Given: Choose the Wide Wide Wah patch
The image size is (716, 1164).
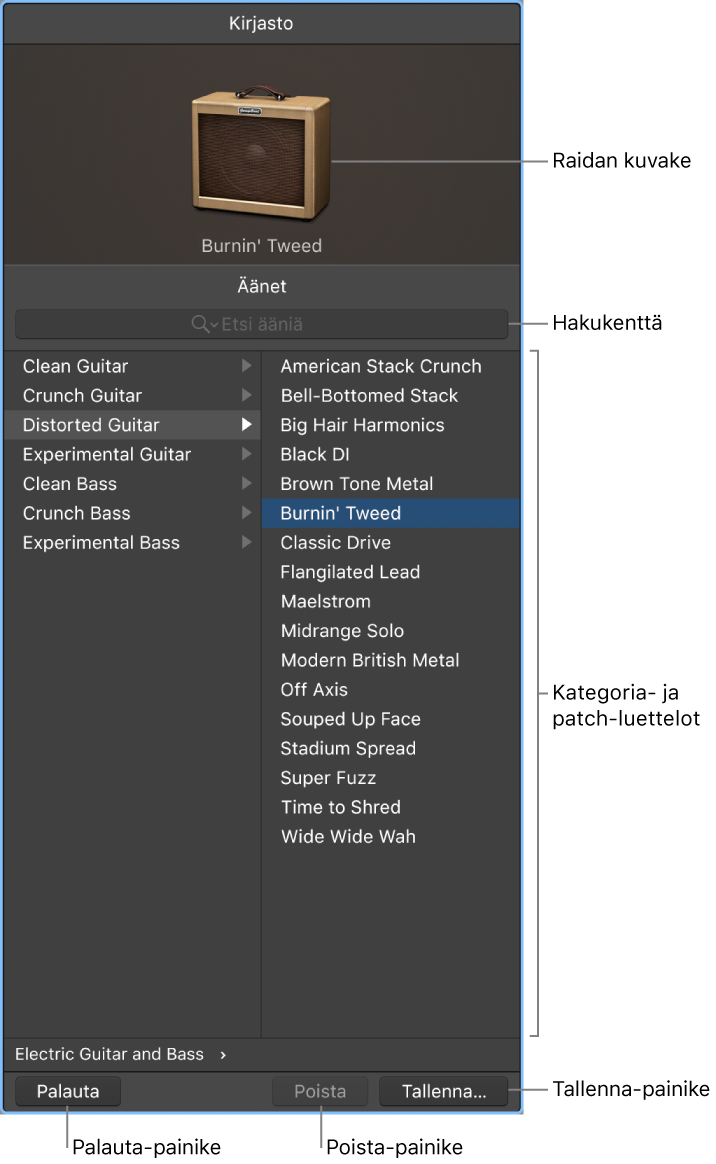Looking at the screenshot, I should coord(348,837).
